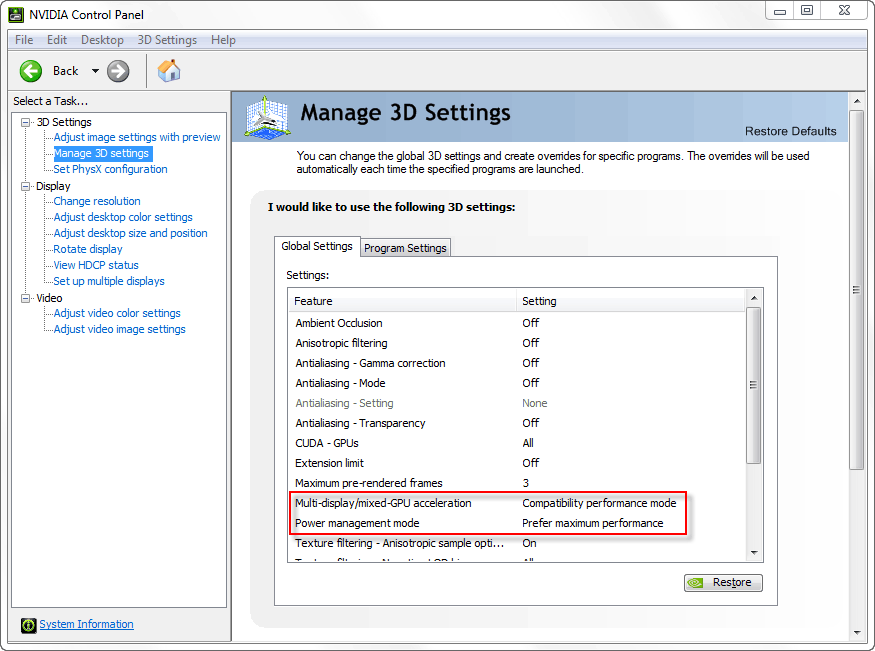Select the Power management mode row
Viewport: 875px width, 651px height.
[357, 523]
